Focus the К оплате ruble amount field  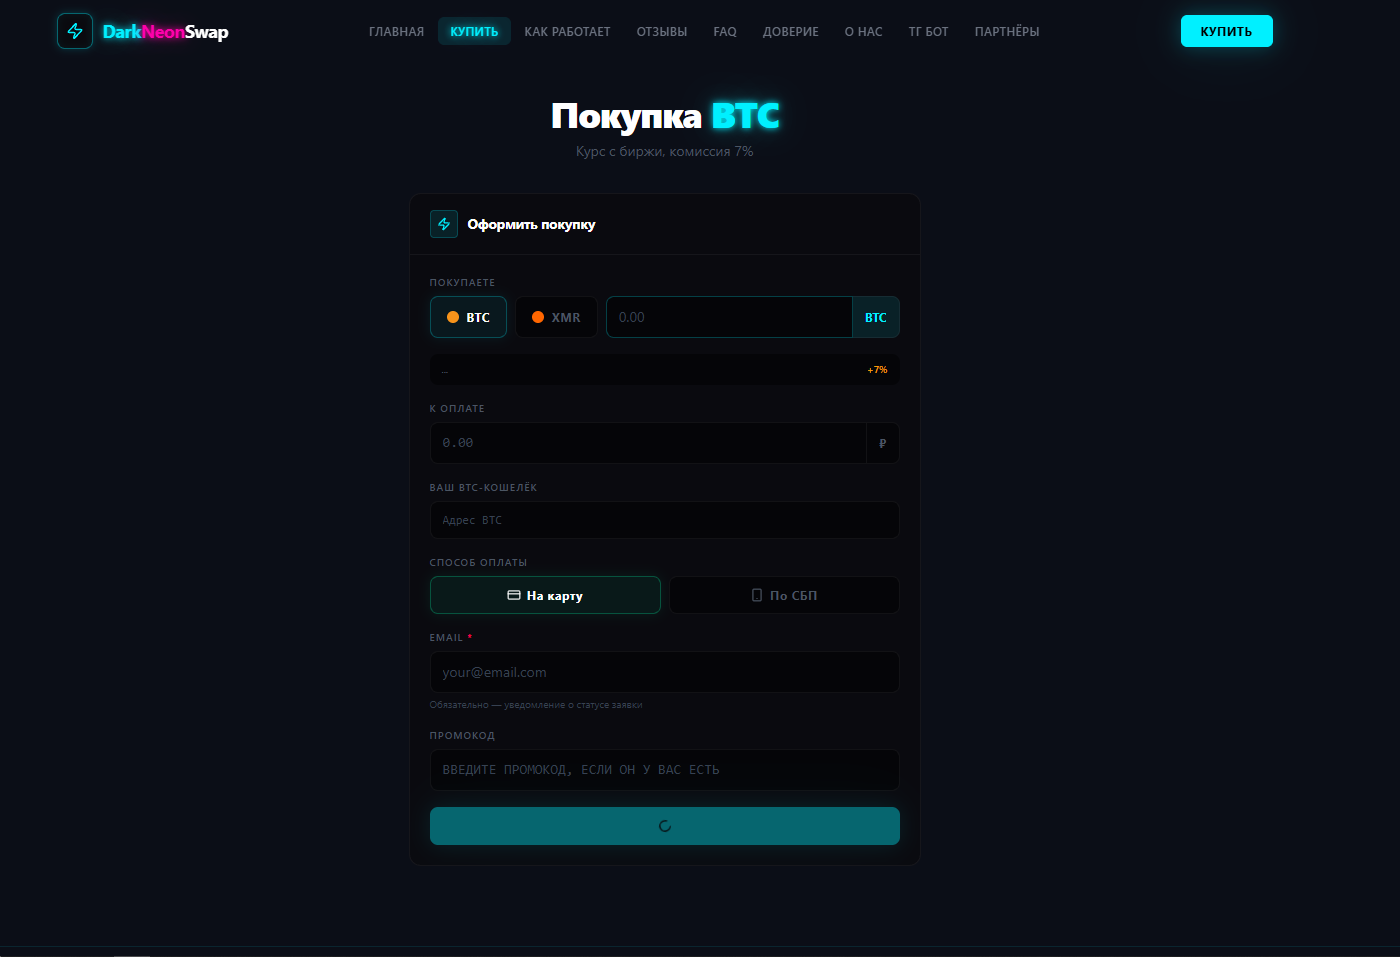click(x=648, y=443)
